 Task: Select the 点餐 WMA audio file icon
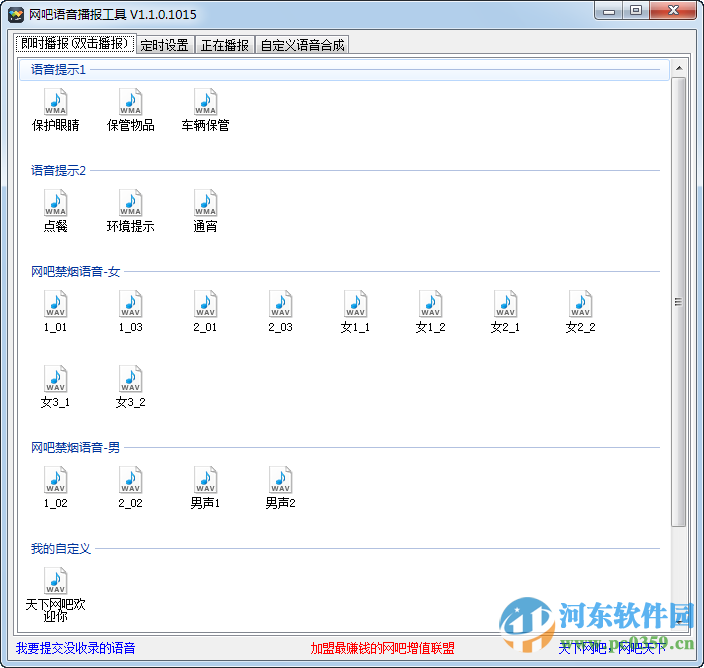[55, 203]
